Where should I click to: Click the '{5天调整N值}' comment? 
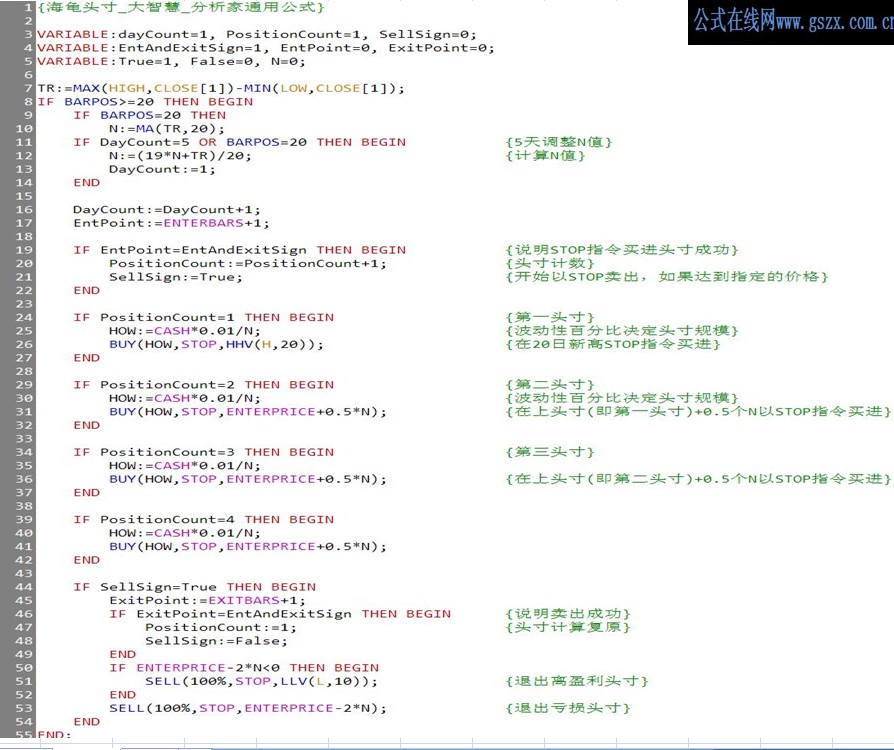(x=559, y=142)
